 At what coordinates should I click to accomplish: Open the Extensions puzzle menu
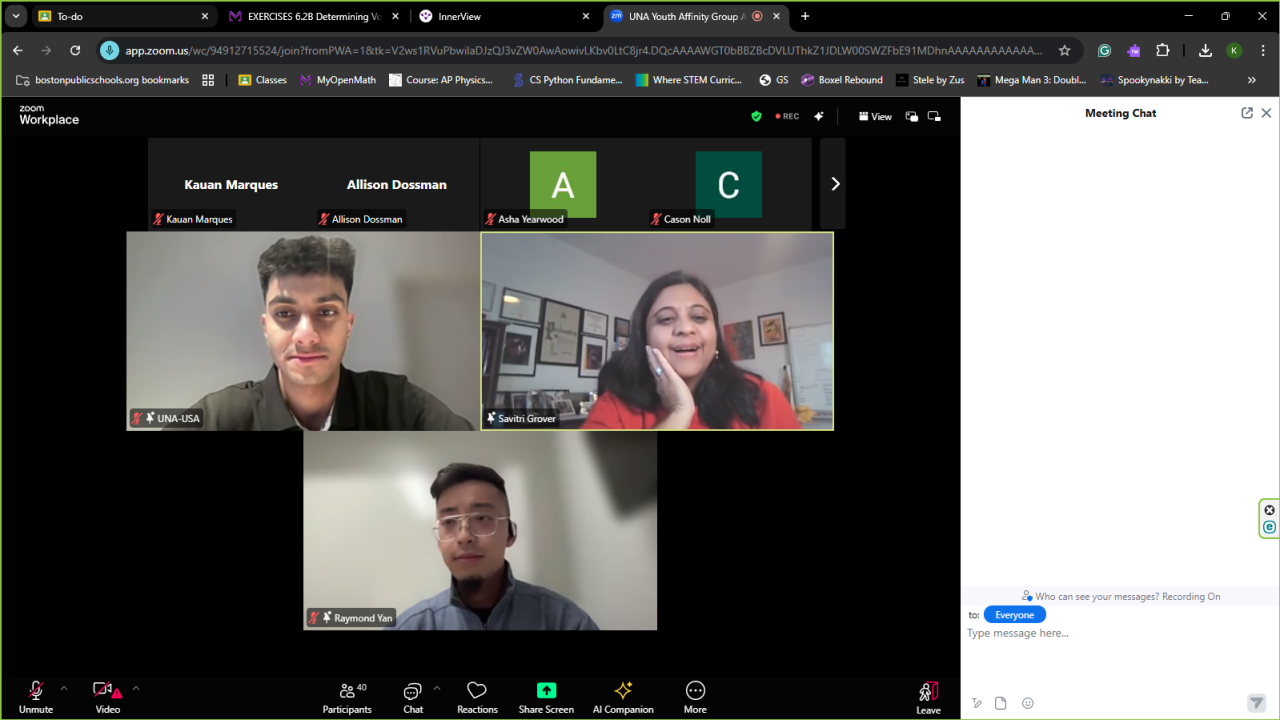1162,50
